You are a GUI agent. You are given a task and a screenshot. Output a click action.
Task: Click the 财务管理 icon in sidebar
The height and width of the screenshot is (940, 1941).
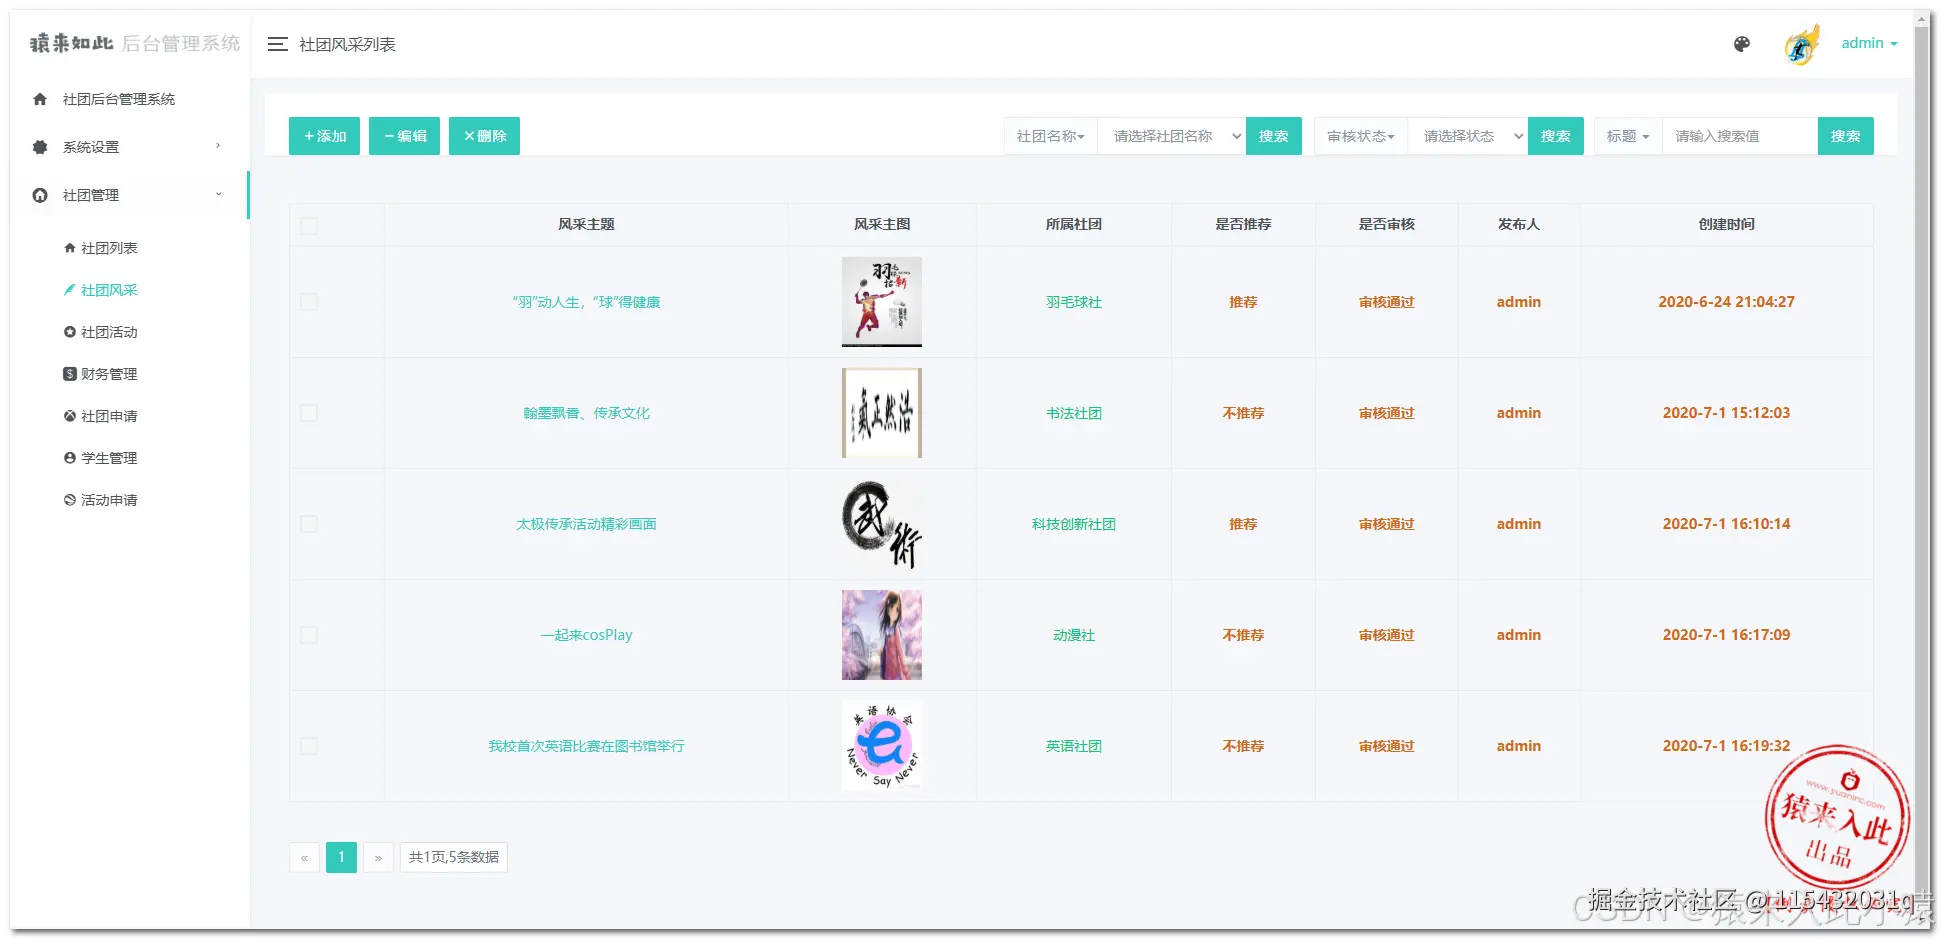tap(69, 374)
